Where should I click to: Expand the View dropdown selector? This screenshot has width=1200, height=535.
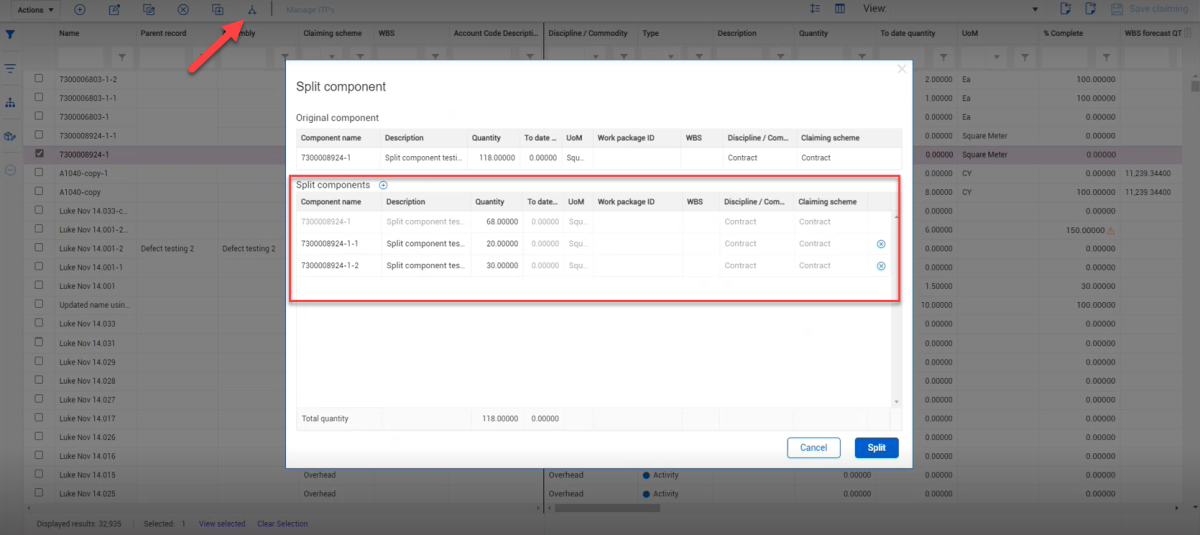pos(1035,9)
